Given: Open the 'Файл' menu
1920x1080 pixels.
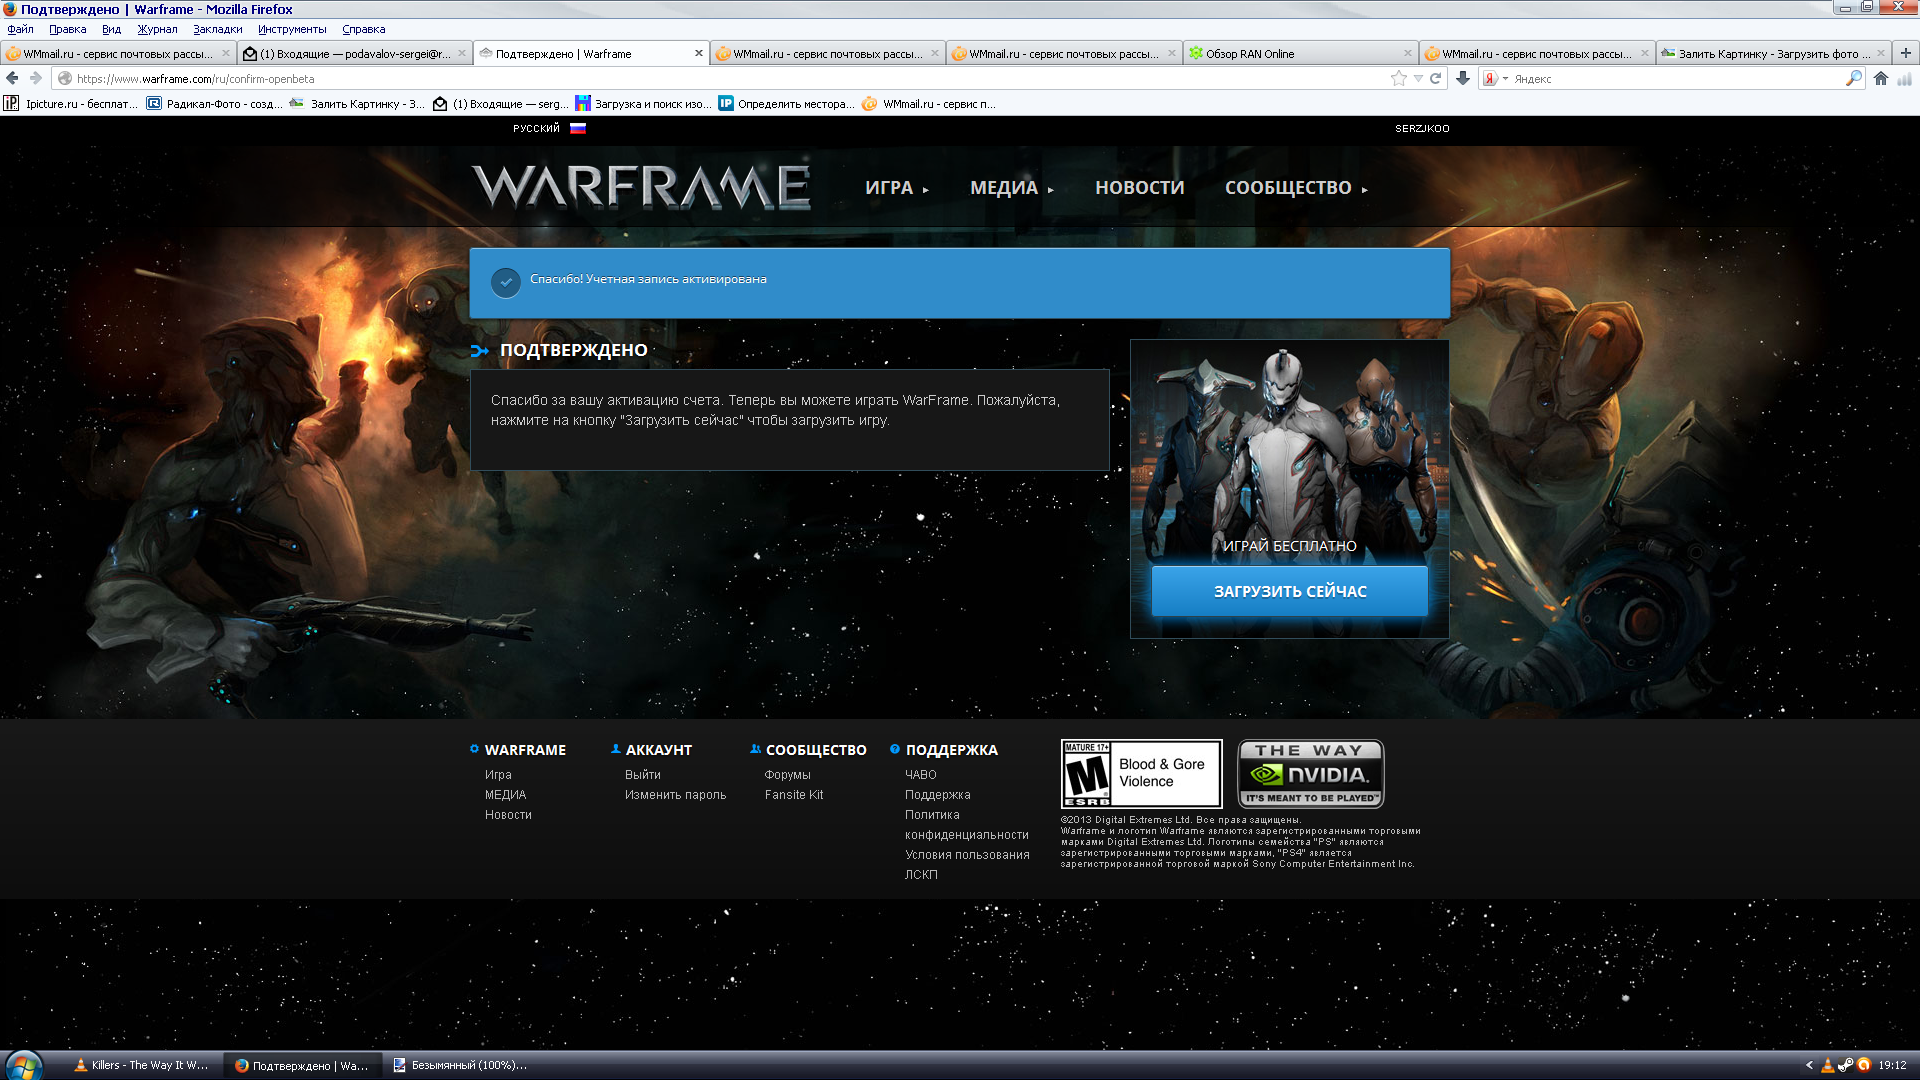Looking at the screenshot, I should click(20, 29).
